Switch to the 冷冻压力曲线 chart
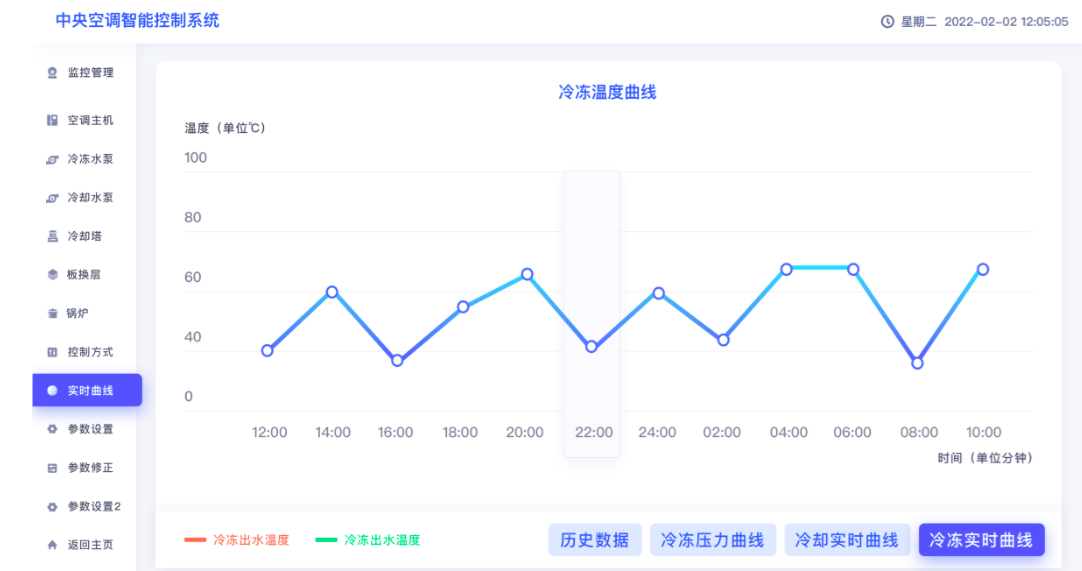This screenshot has height=571, width=1082. point(712,540)
